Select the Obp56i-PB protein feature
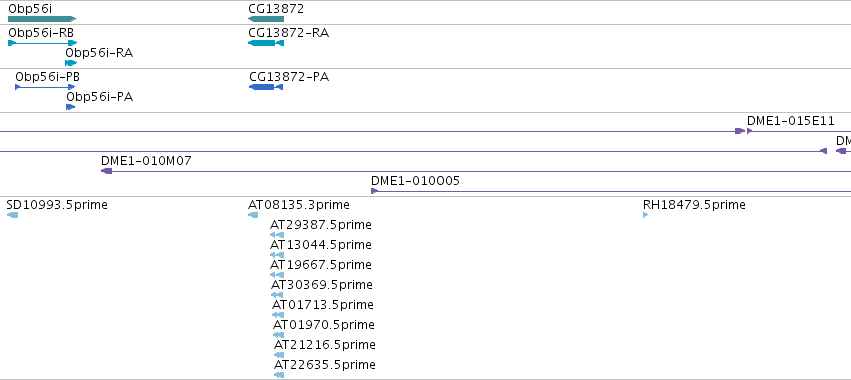 [45, 87]
